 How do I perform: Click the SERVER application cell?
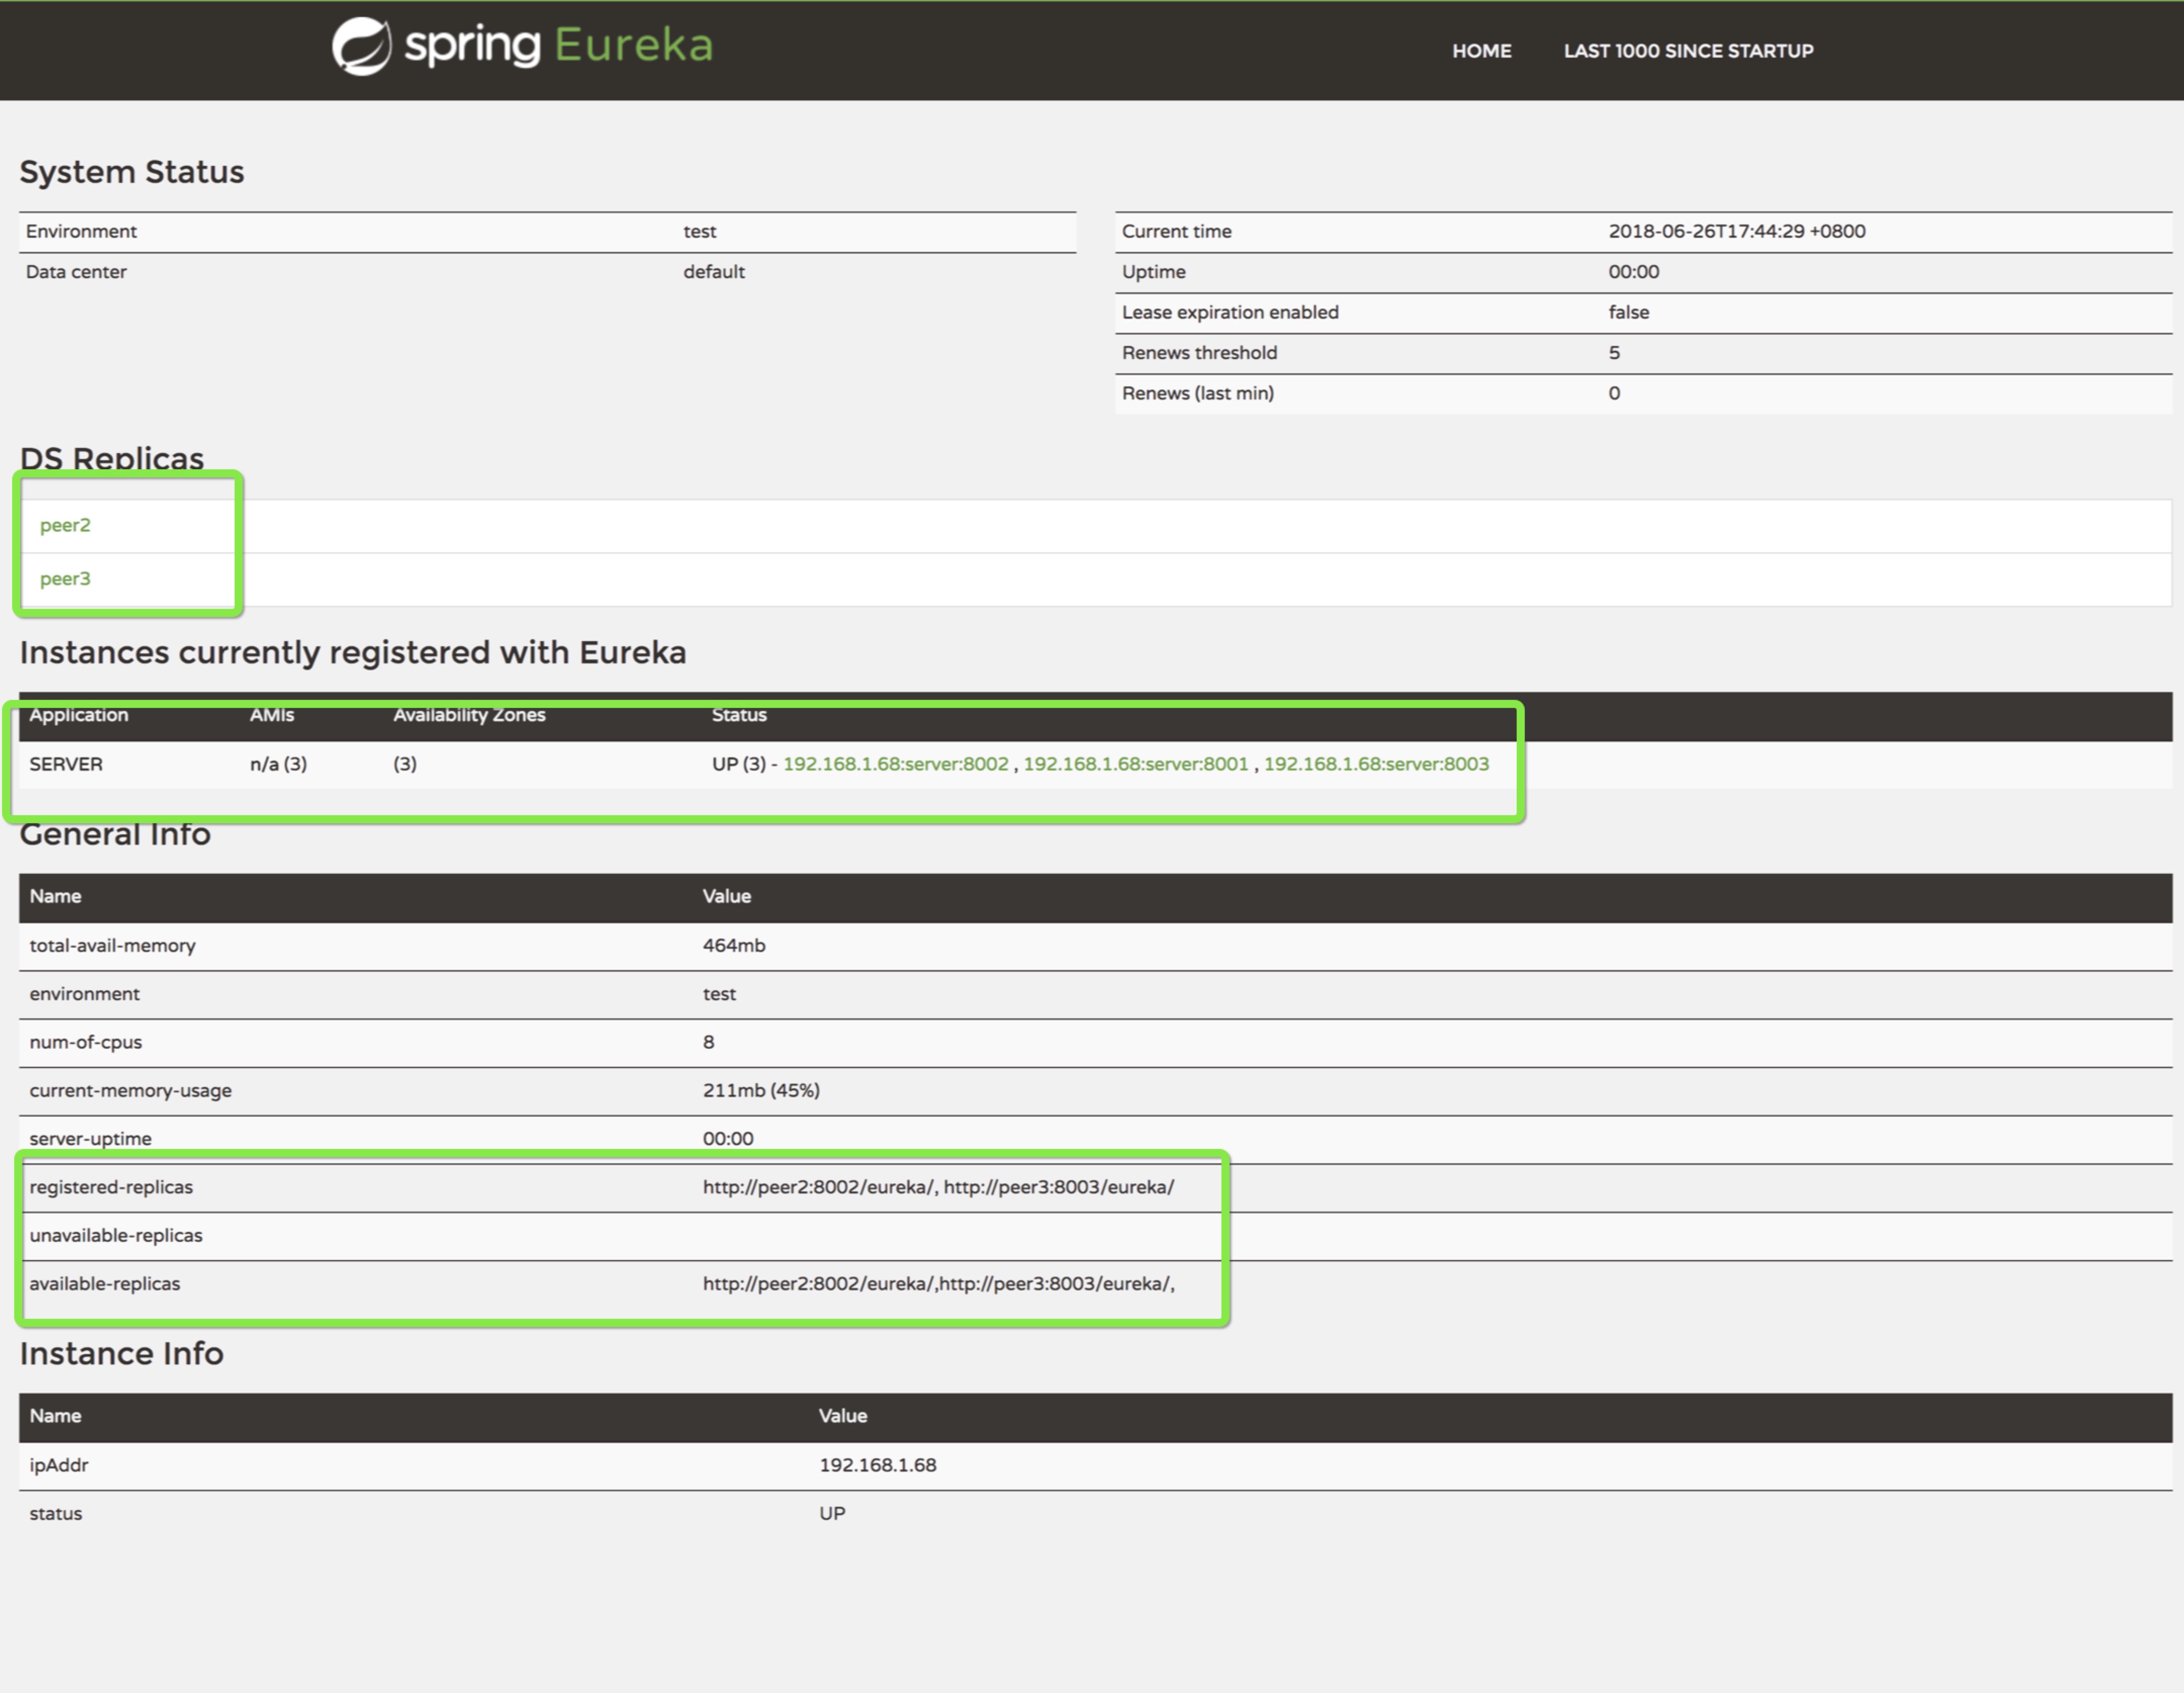(66, 764)
